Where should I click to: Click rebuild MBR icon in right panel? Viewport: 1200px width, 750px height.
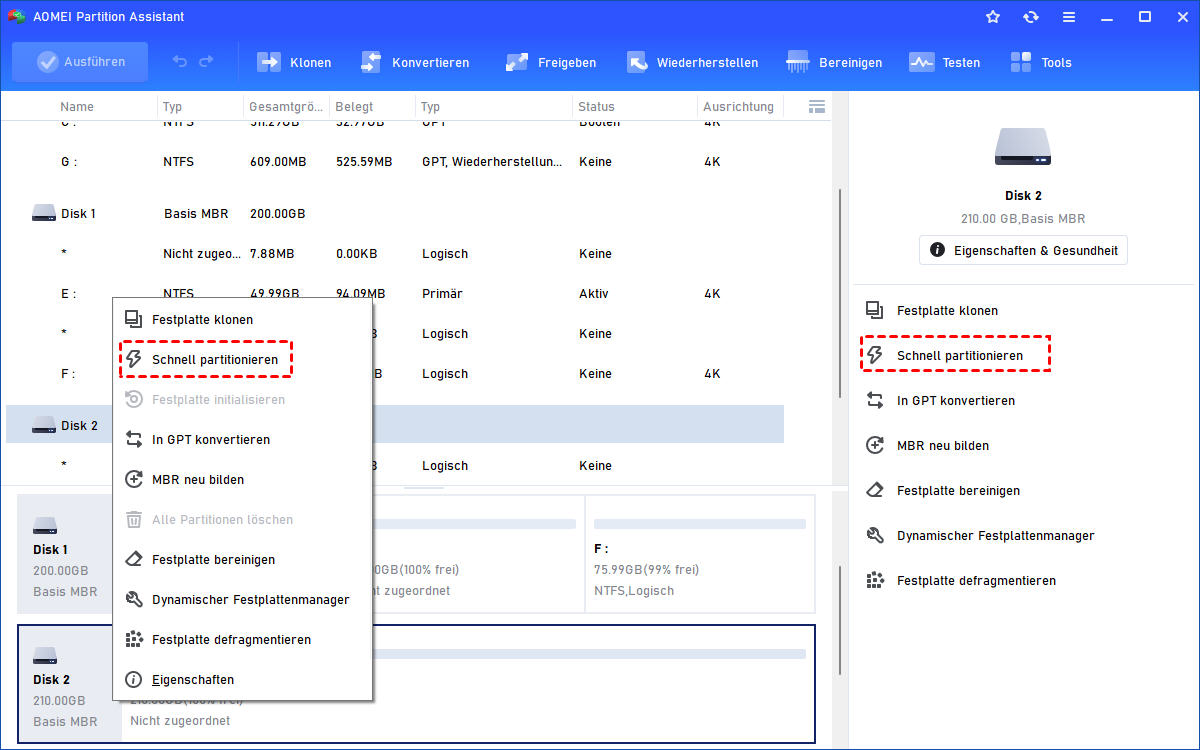tap(875, 445)
